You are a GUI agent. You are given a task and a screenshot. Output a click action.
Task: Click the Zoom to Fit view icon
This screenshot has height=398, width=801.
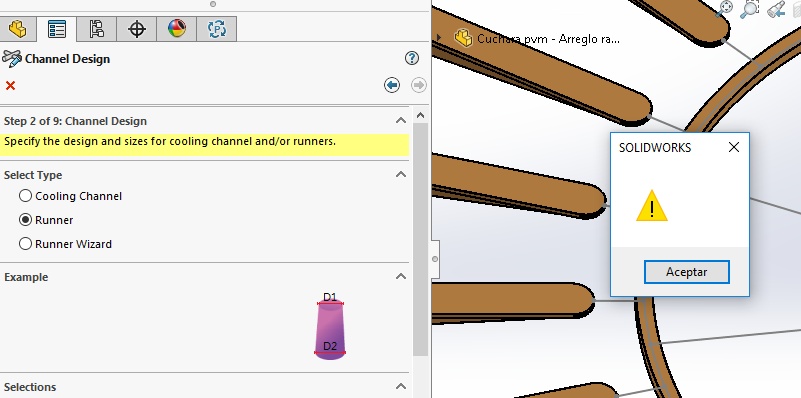point(724,9)
